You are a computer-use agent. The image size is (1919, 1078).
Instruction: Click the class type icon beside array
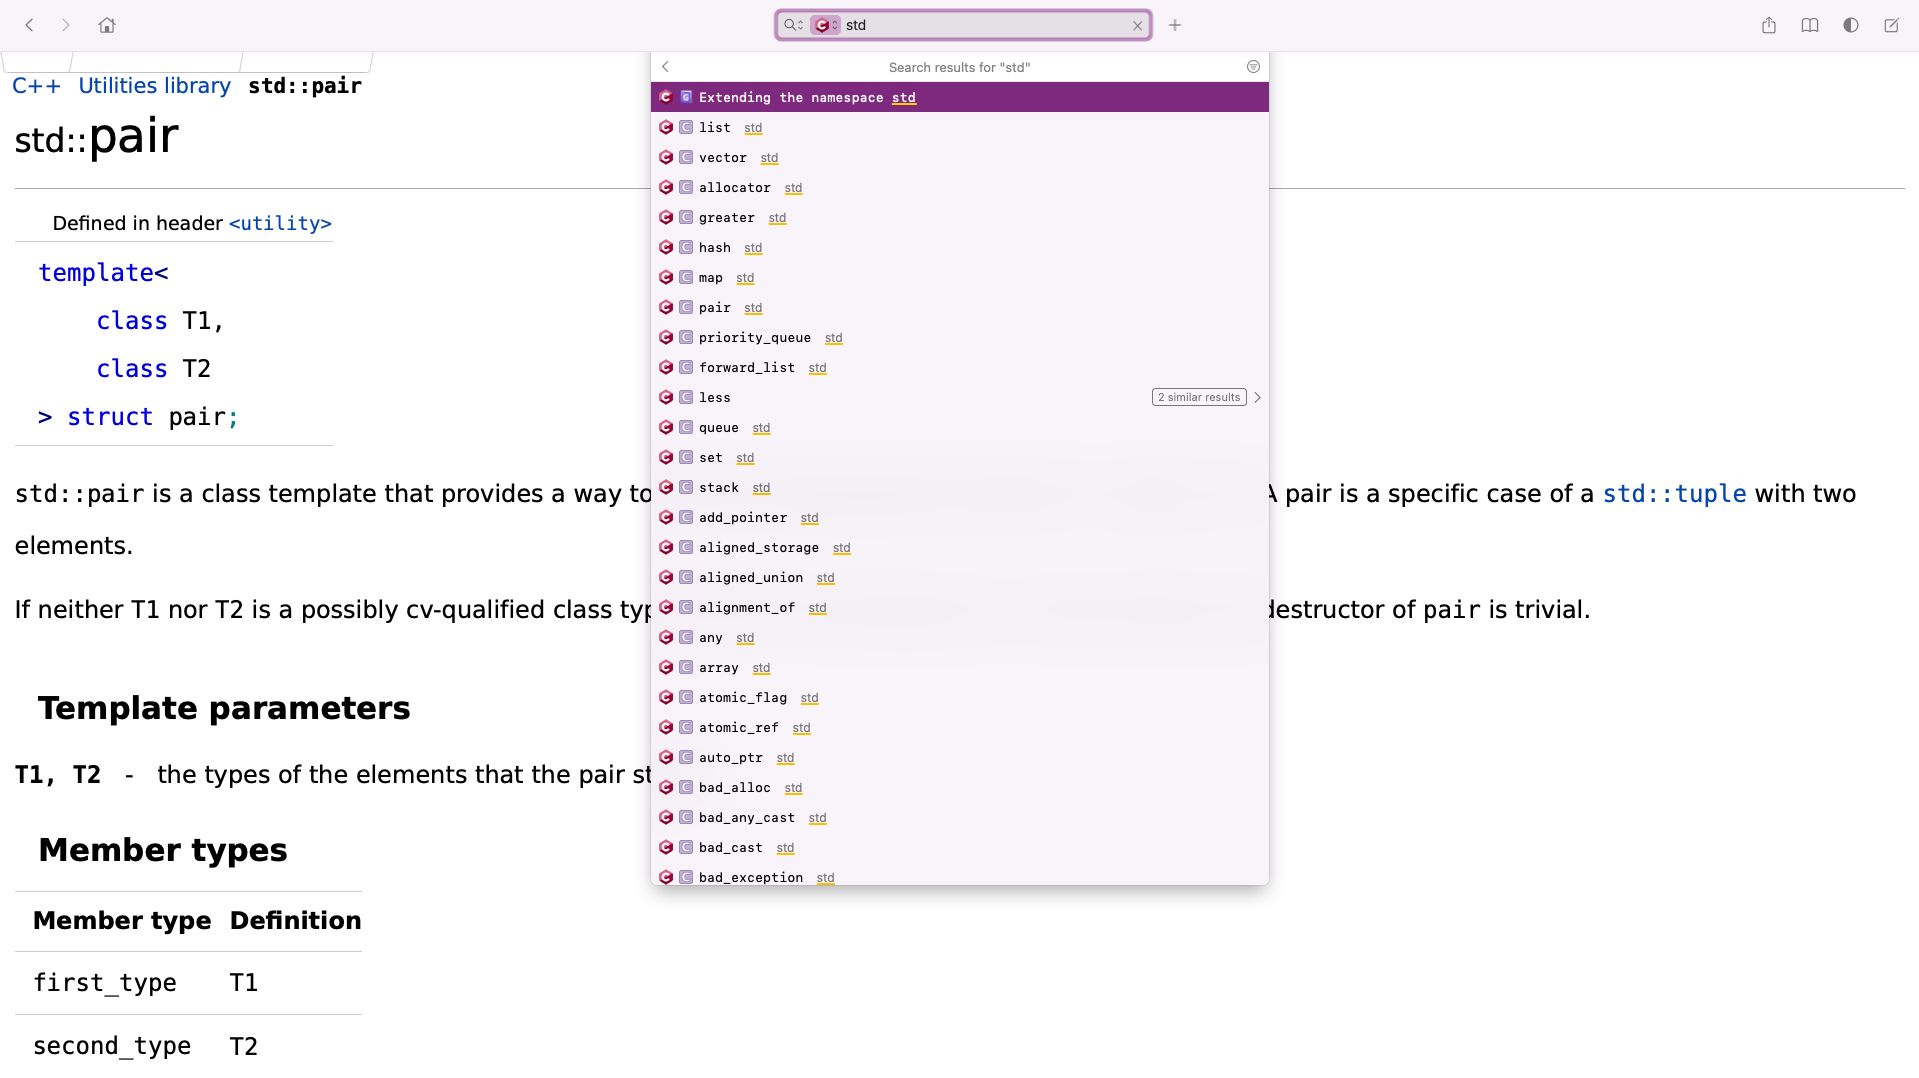tap(686, 667)
